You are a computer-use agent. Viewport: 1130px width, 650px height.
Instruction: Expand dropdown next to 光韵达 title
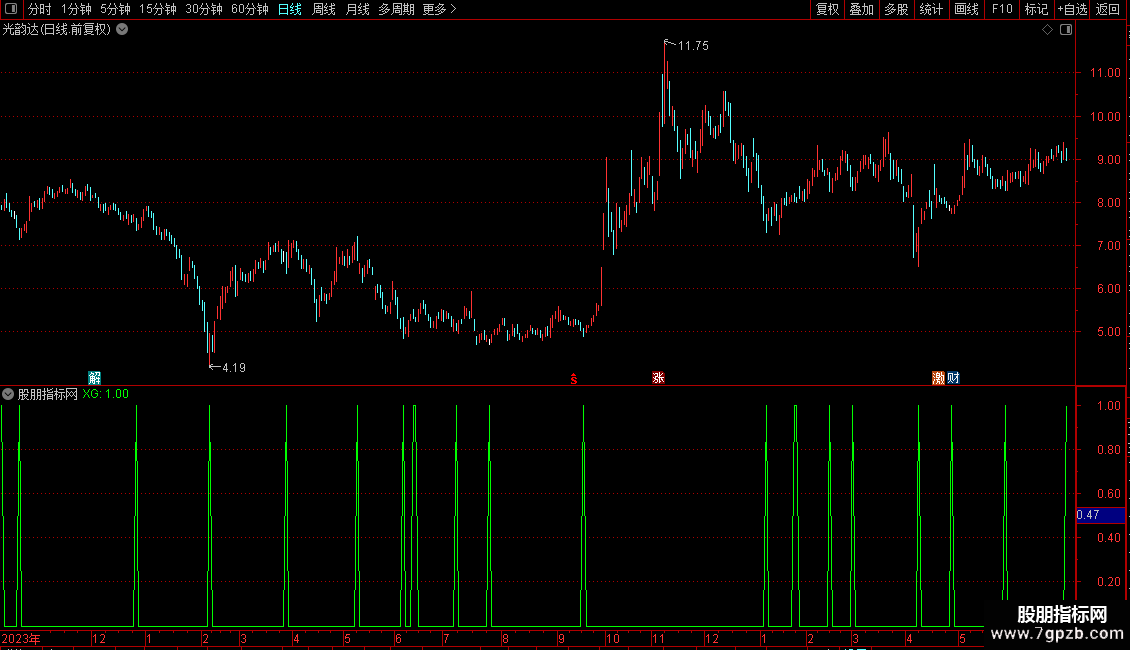[x=123, y=30]
